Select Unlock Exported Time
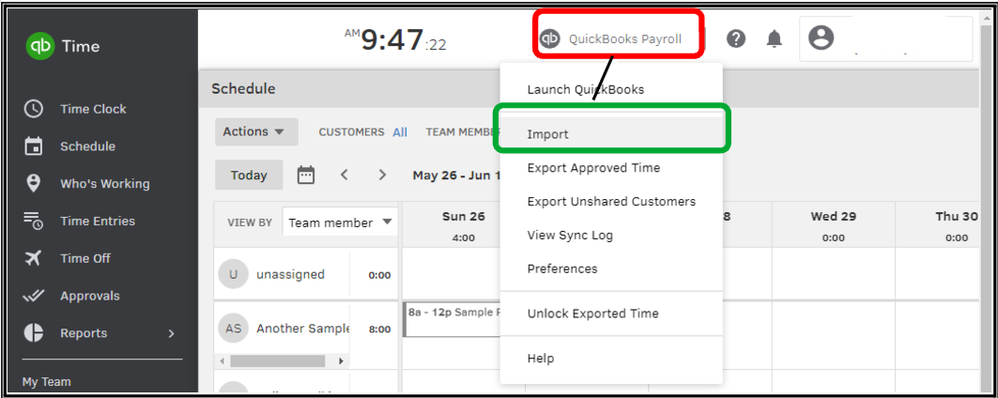 click(x=593, y=313)
